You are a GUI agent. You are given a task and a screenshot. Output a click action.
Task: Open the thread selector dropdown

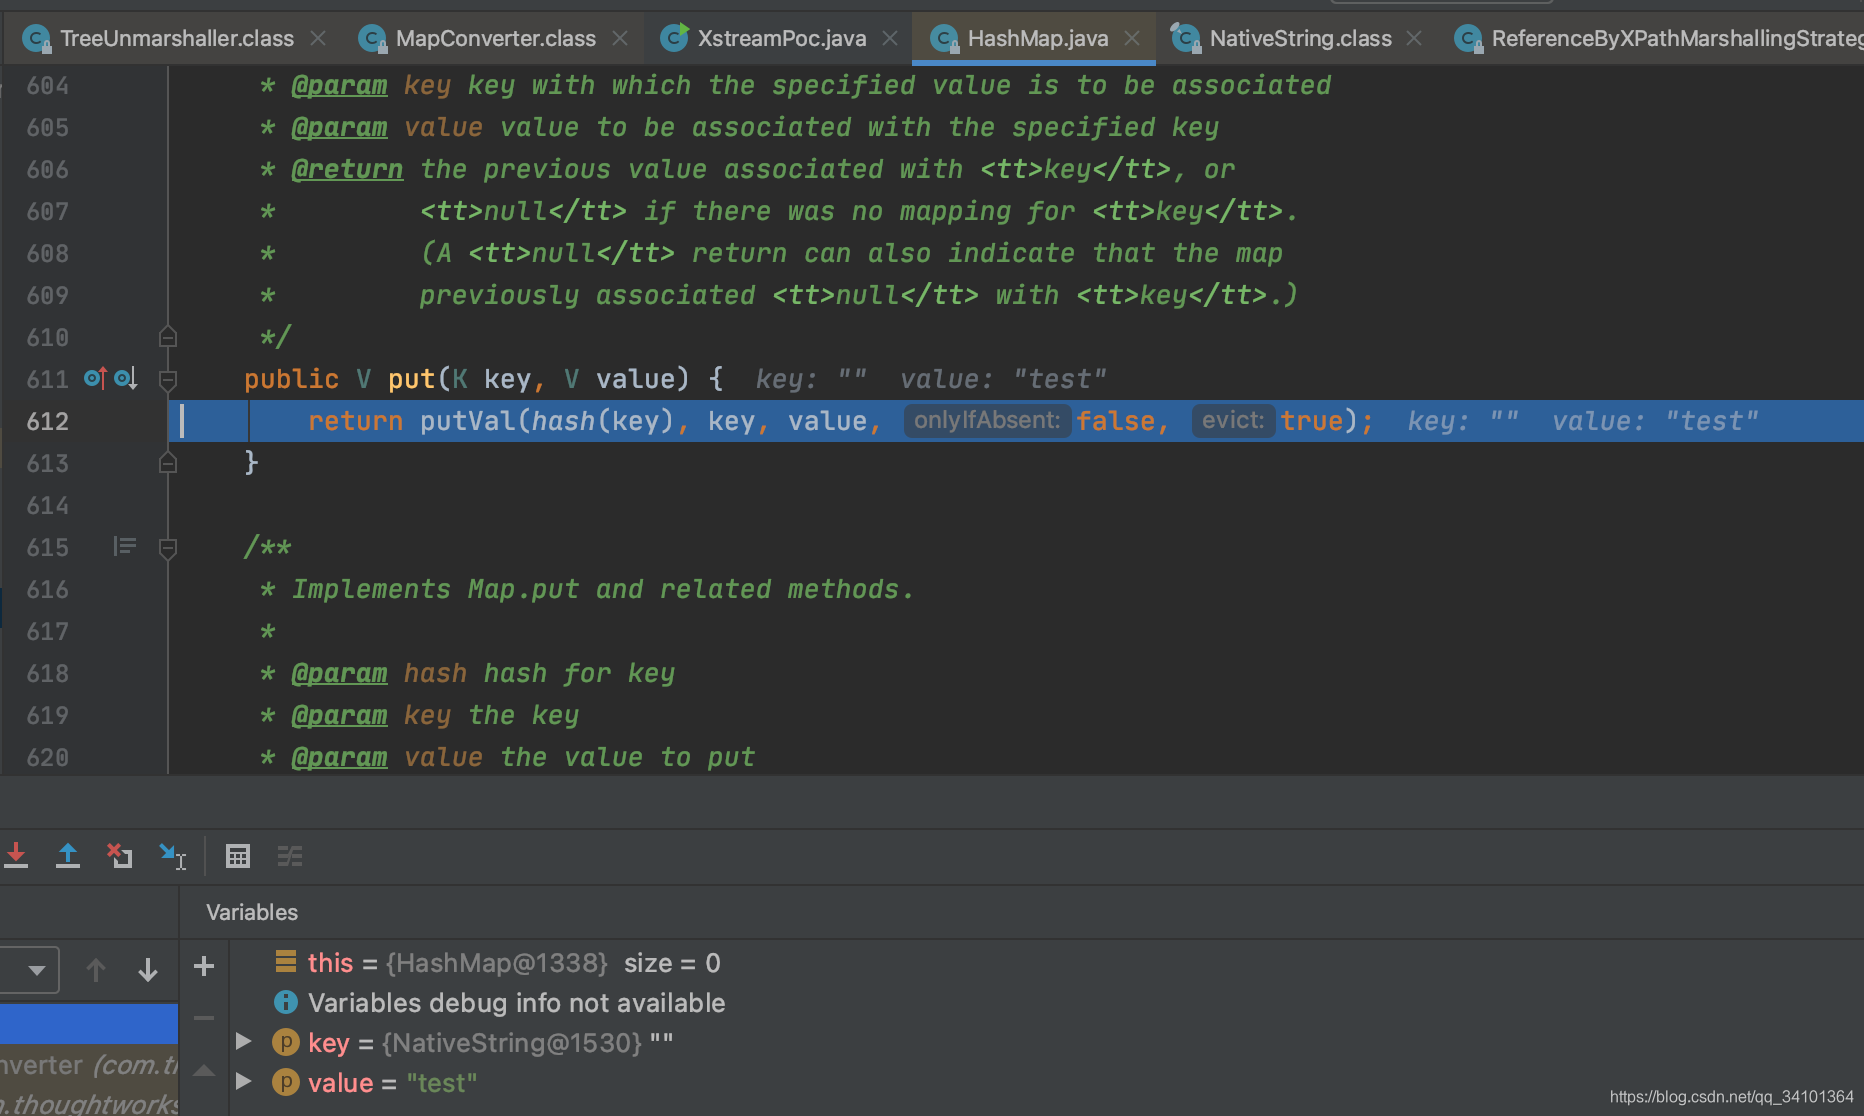coord(30,970)
